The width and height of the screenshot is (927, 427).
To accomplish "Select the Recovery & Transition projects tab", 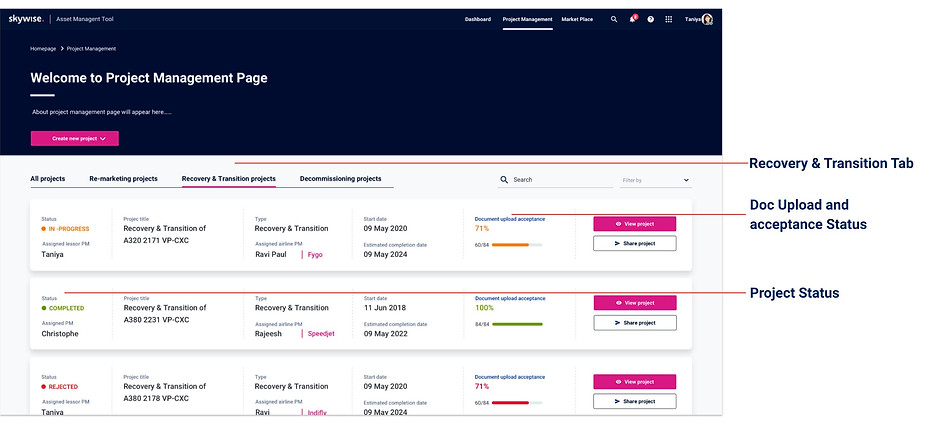I will [229, 179].
